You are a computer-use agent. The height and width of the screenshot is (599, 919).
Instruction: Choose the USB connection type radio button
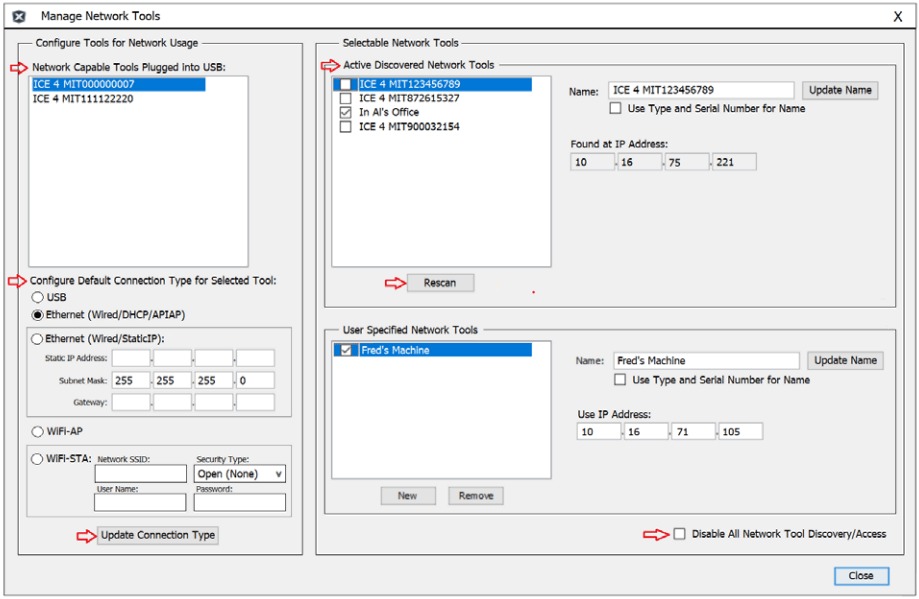coord(38,297)
